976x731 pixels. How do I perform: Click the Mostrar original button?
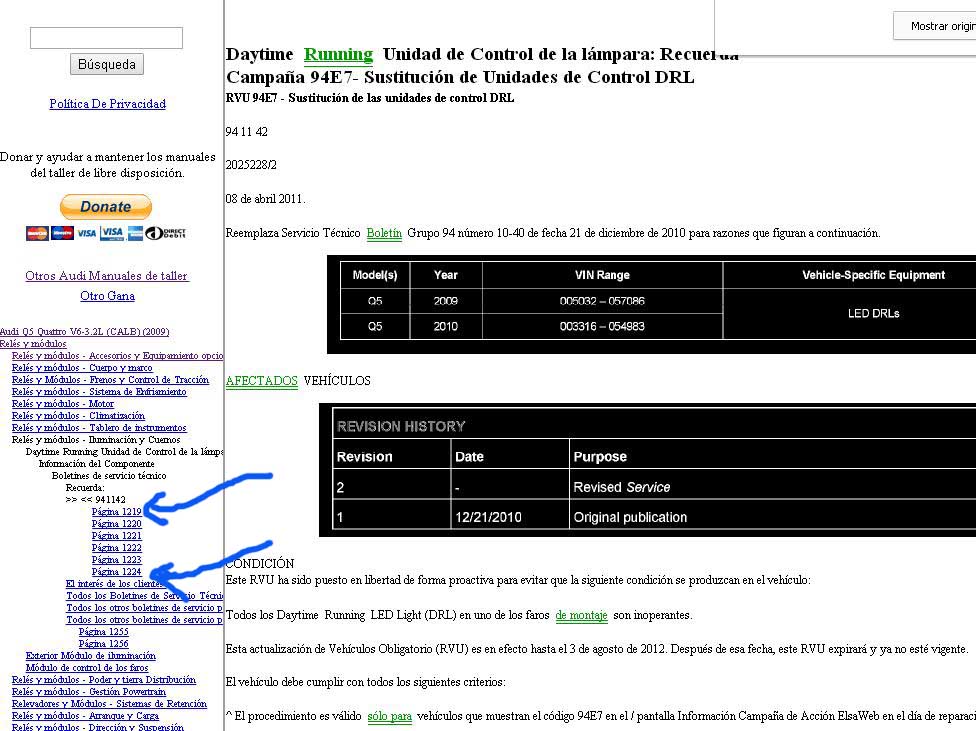pos(935,26)
